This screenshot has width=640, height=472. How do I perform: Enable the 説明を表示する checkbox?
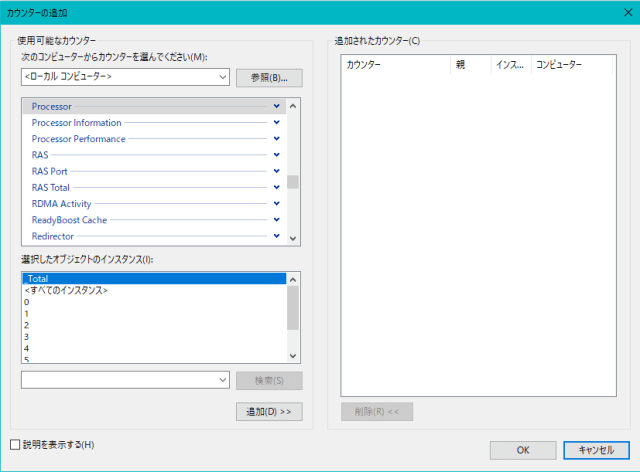(14, 444)
